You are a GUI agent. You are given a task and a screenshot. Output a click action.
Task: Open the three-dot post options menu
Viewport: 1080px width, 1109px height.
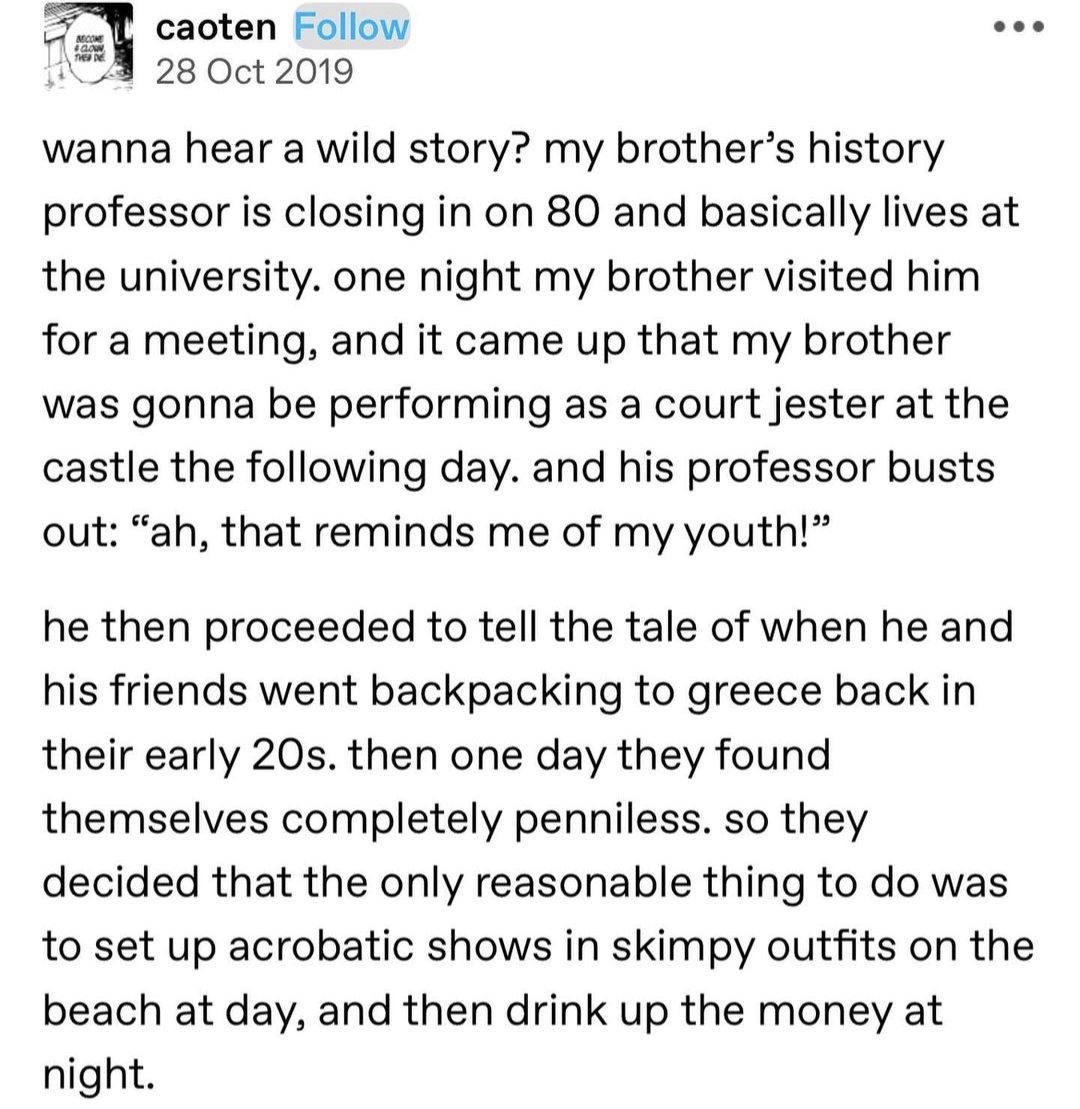click(1018, 27)
